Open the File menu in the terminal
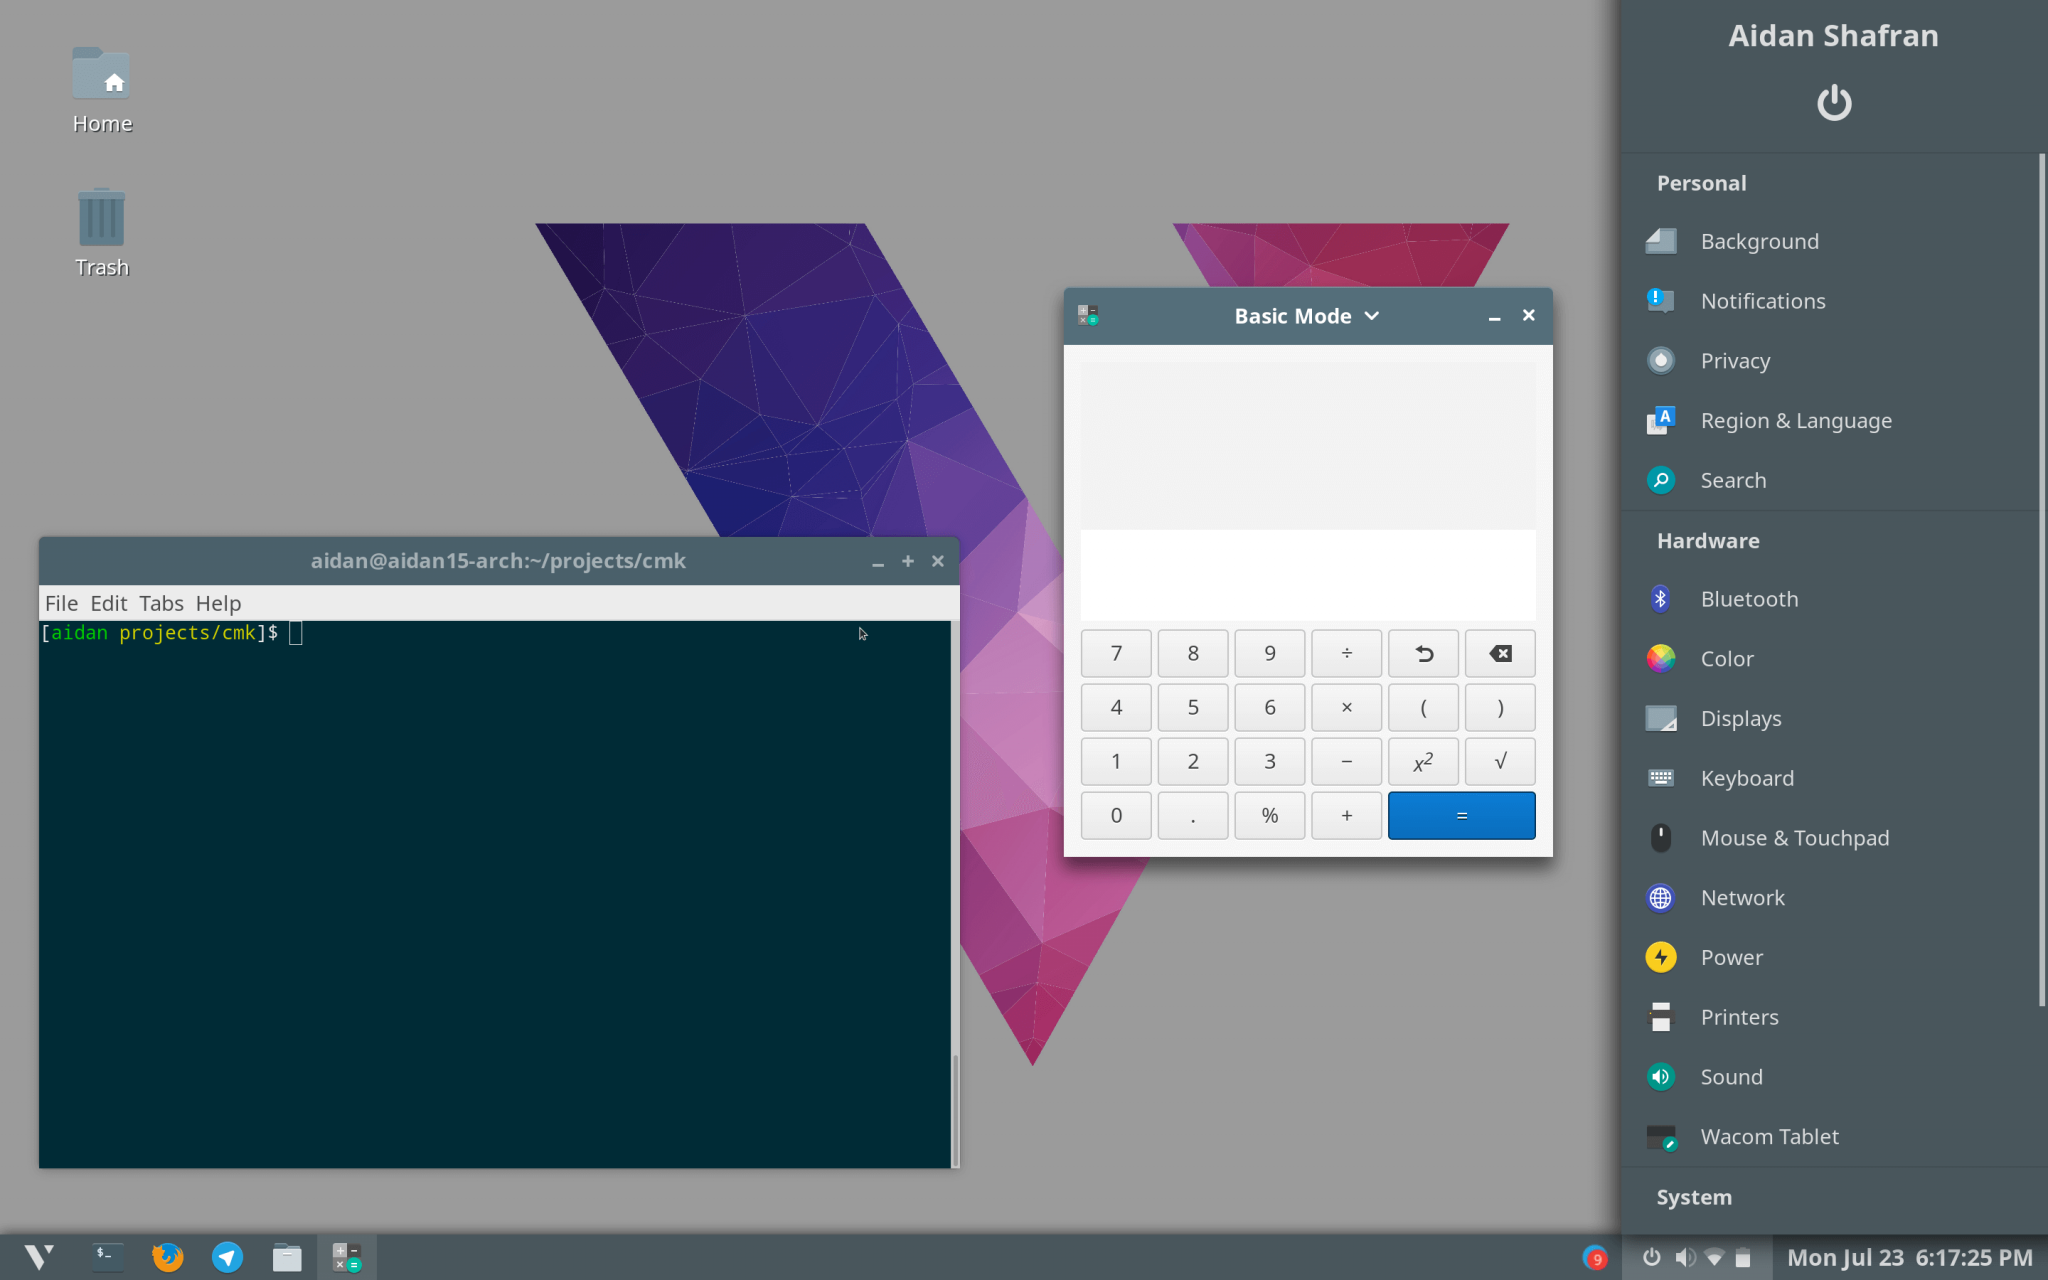Screen dimensions: 2048x1280 pos(61,603)
